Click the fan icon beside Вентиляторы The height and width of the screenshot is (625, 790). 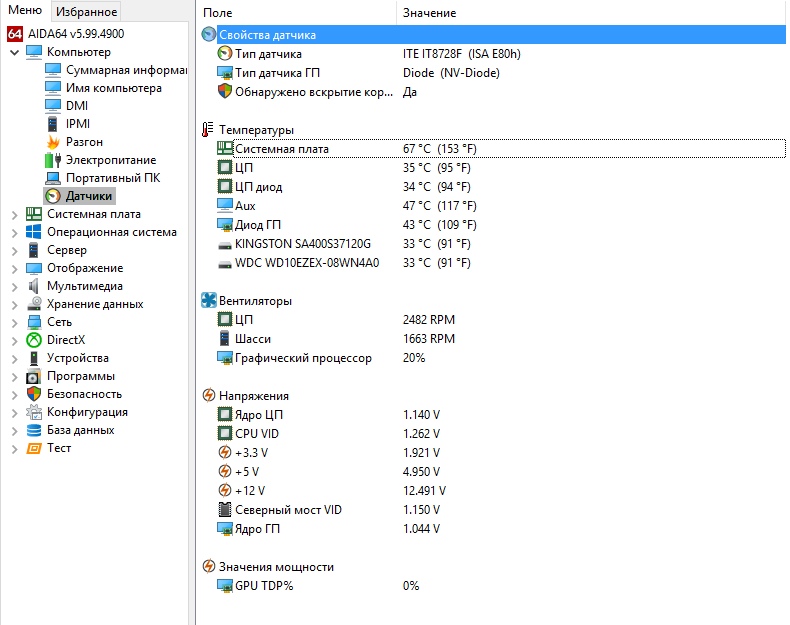coord(209,301)
